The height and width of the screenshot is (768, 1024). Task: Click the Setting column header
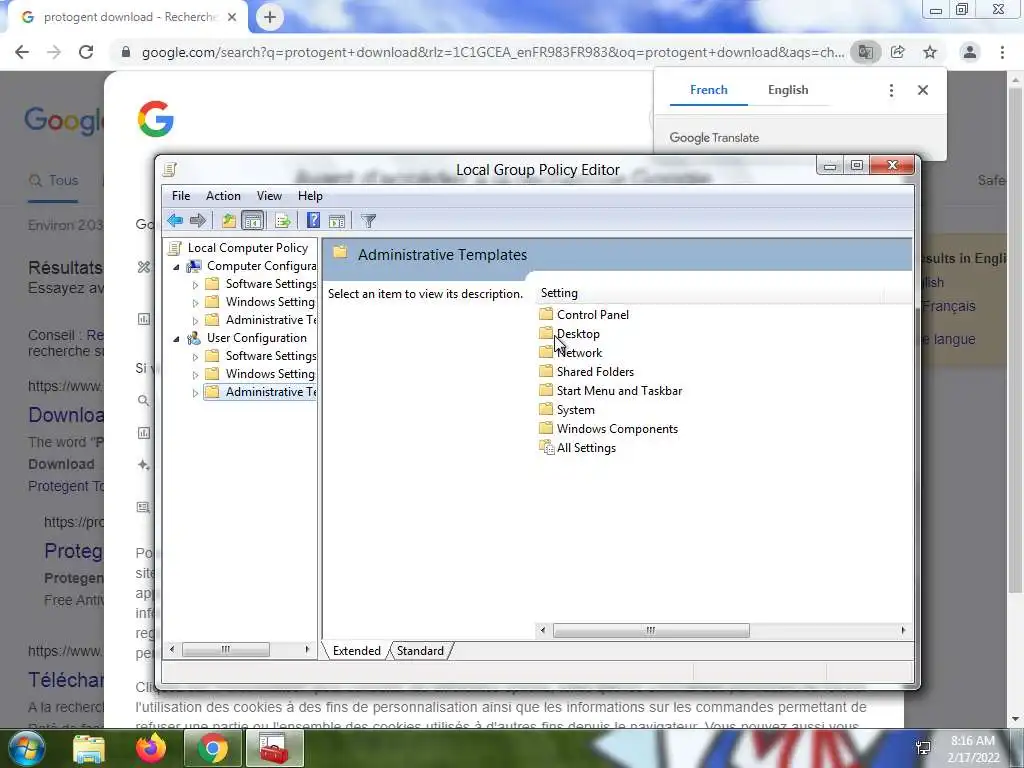[710, 293]
